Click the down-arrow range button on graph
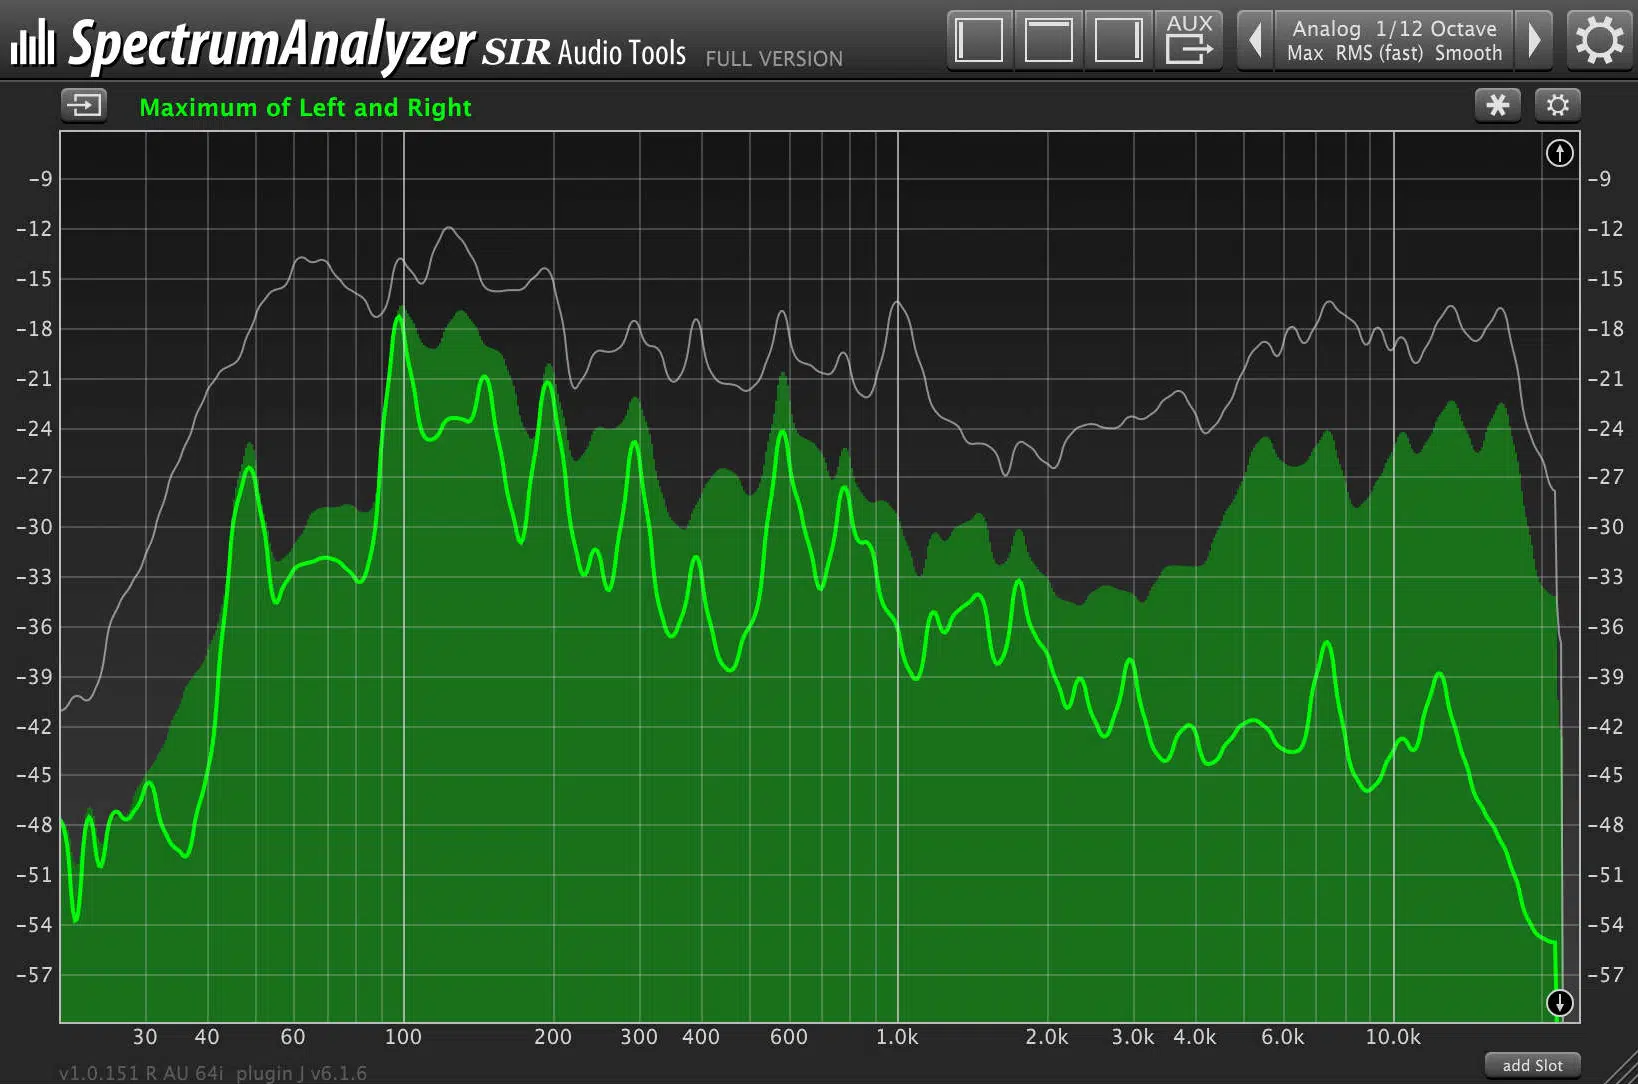The width and height of the screenshot is (1638, 1084). pos(1560,1003)
